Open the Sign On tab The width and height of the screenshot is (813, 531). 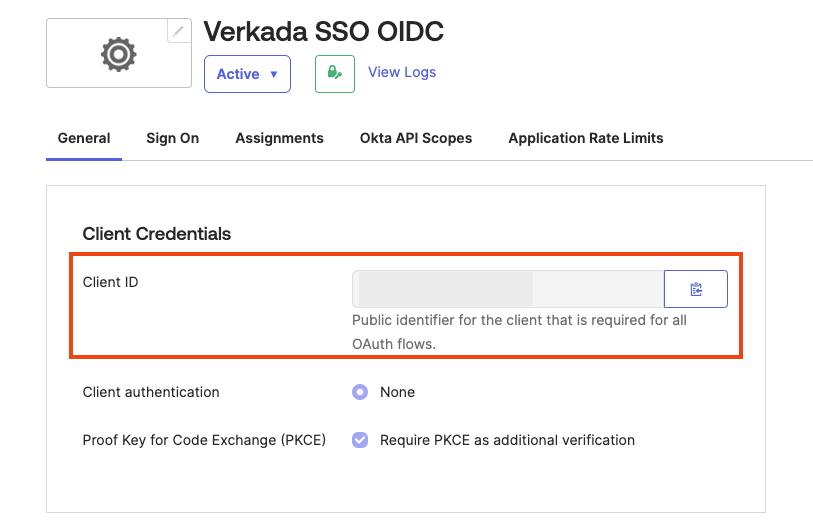[173, 138]
